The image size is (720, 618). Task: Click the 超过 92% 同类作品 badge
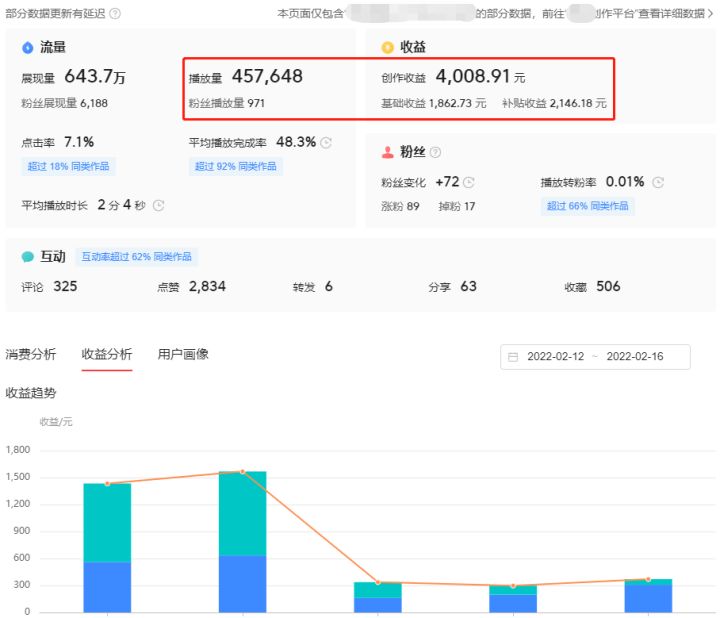(235, 167)
